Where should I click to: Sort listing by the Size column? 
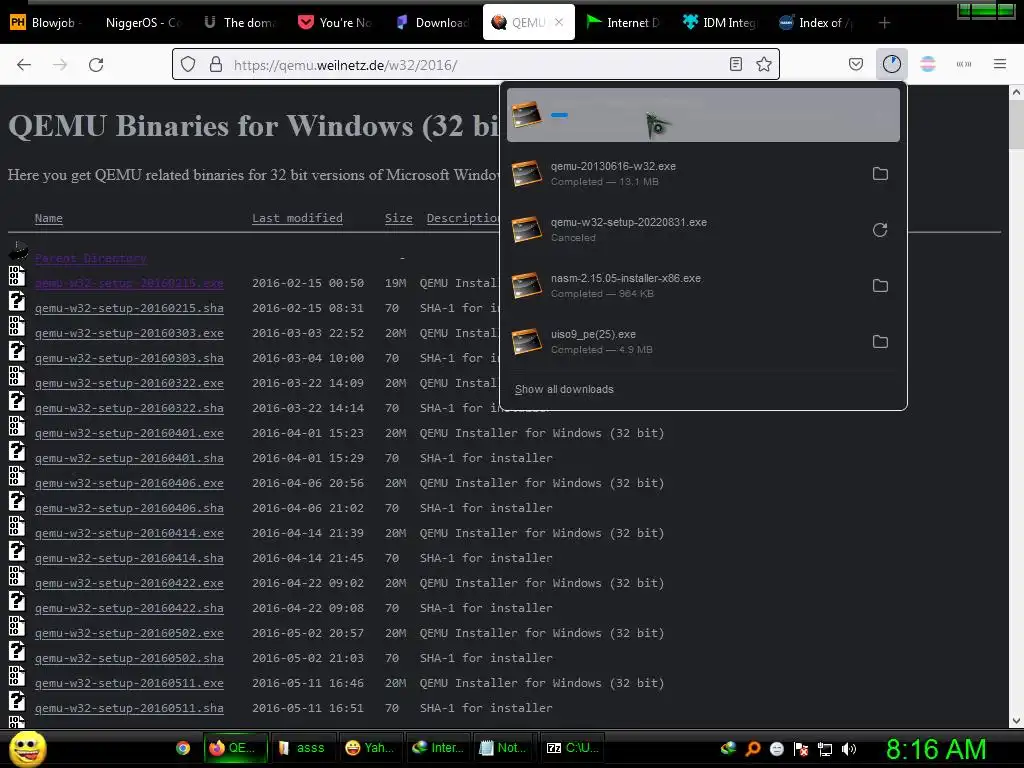[398, 218]
